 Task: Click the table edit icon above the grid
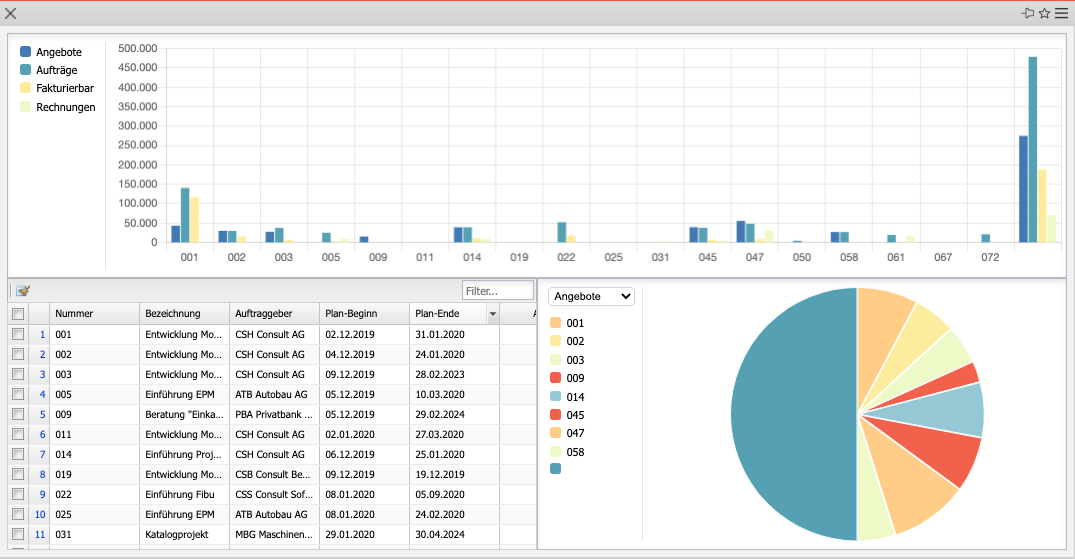pyautogui.click(x=23, y=290)
